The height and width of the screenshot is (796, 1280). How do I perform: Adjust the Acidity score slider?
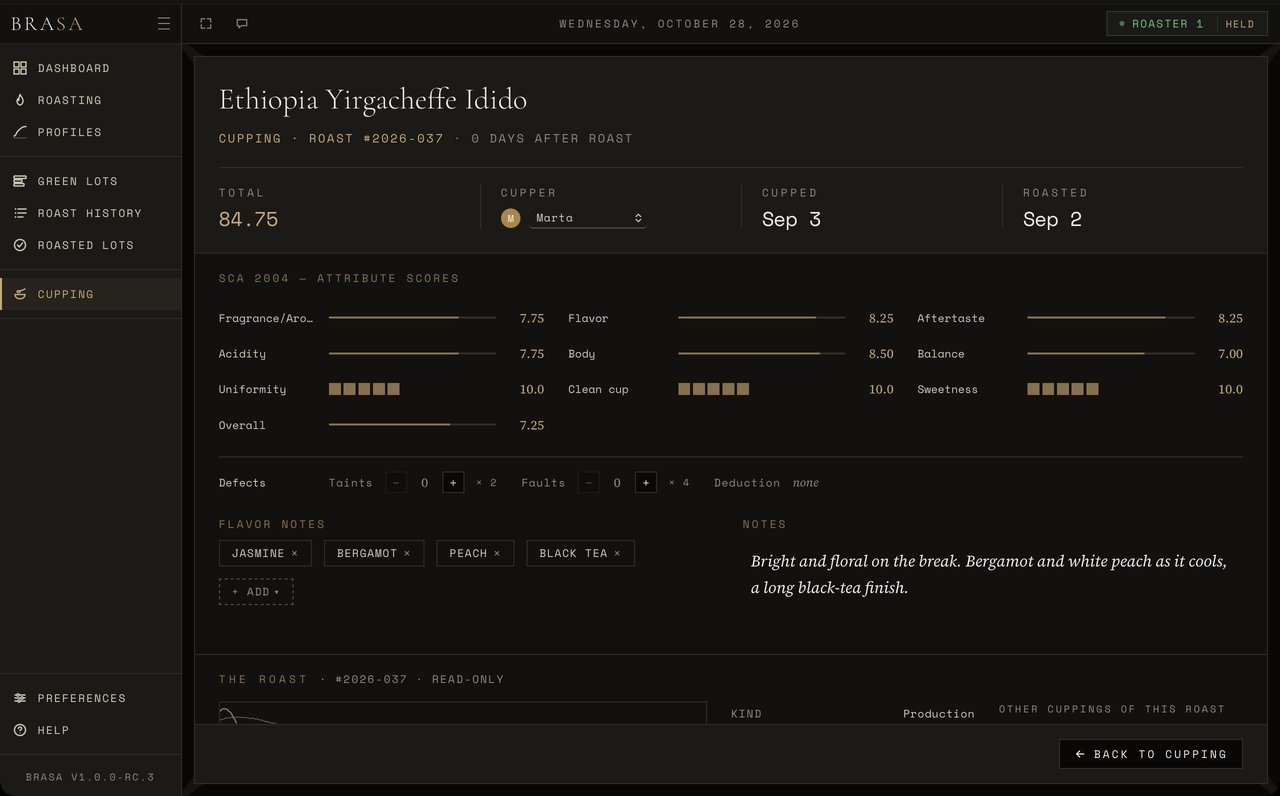412,354
